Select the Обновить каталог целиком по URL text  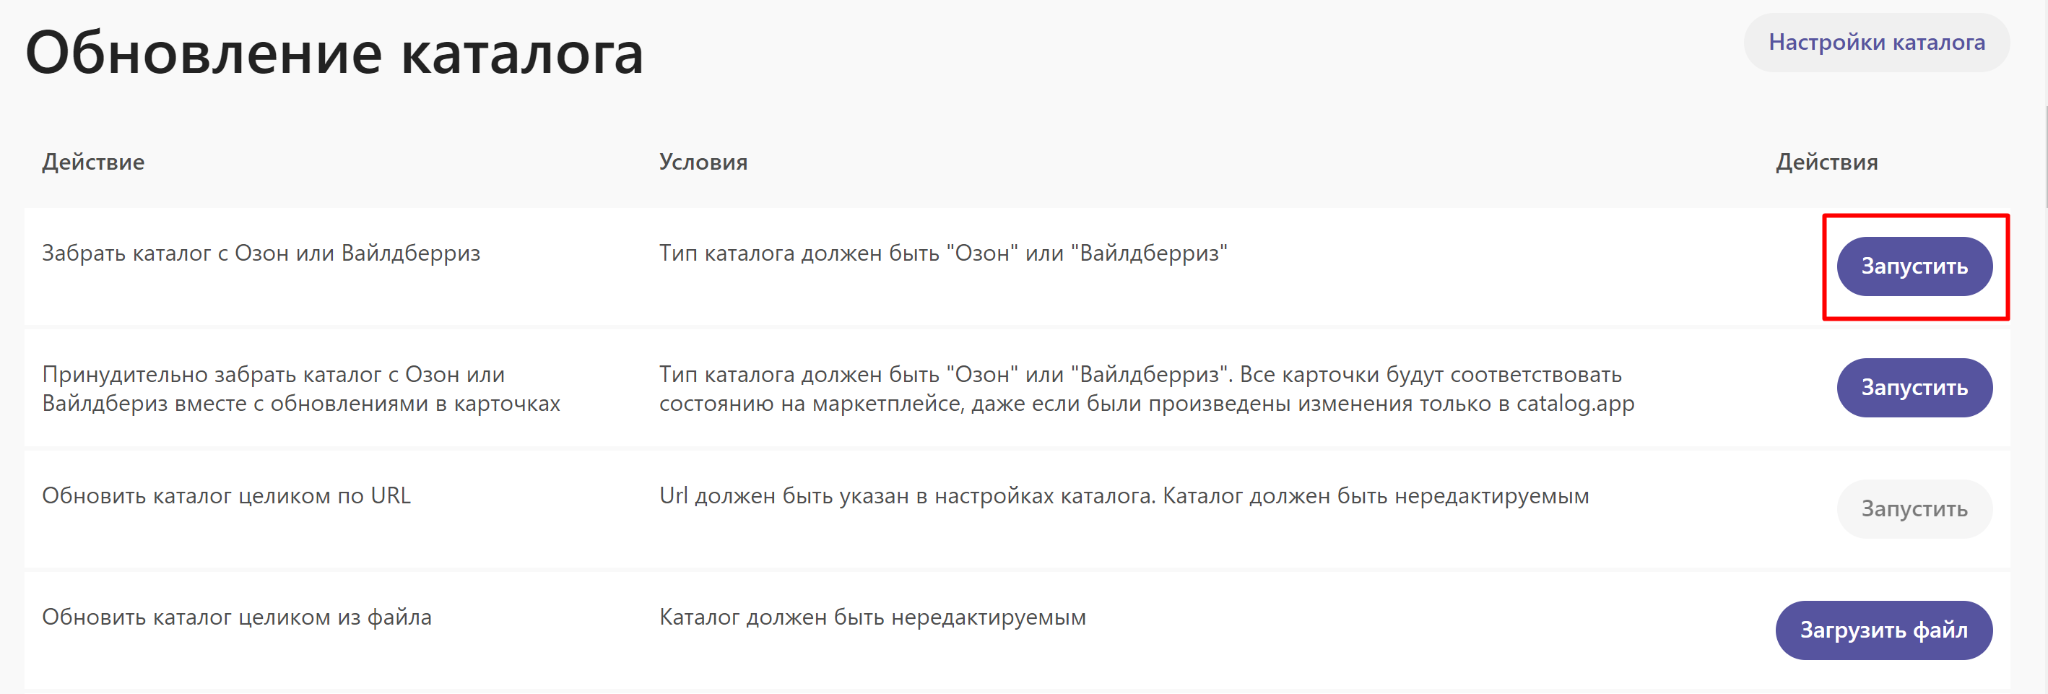[x=226, y=496]
